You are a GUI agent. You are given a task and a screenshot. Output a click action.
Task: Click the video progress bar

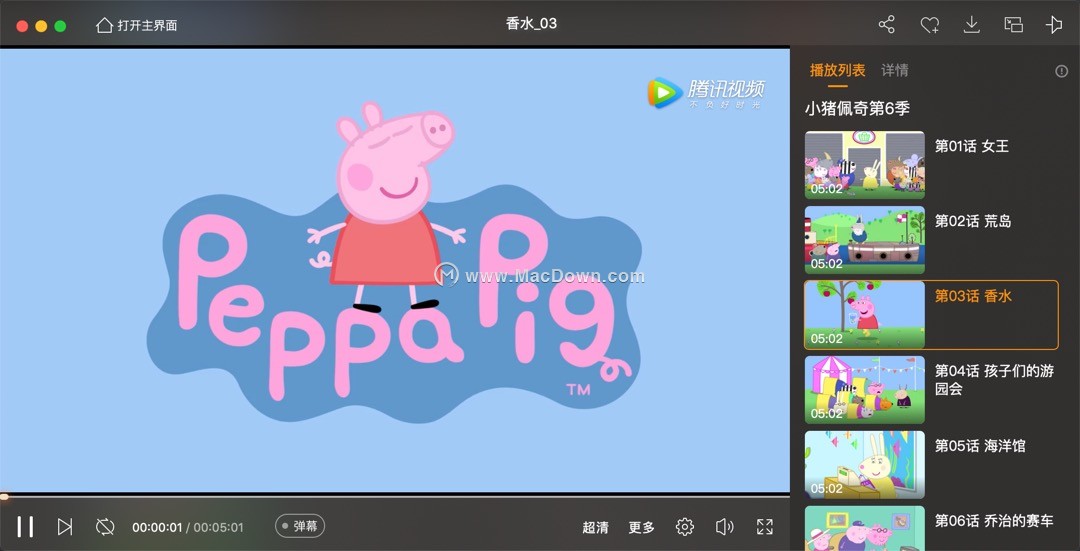point(395,495)
